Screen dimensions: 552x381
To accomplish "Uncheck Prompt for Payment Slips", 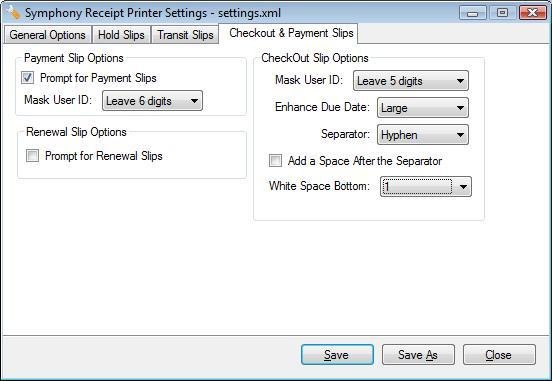I will 27,77.
